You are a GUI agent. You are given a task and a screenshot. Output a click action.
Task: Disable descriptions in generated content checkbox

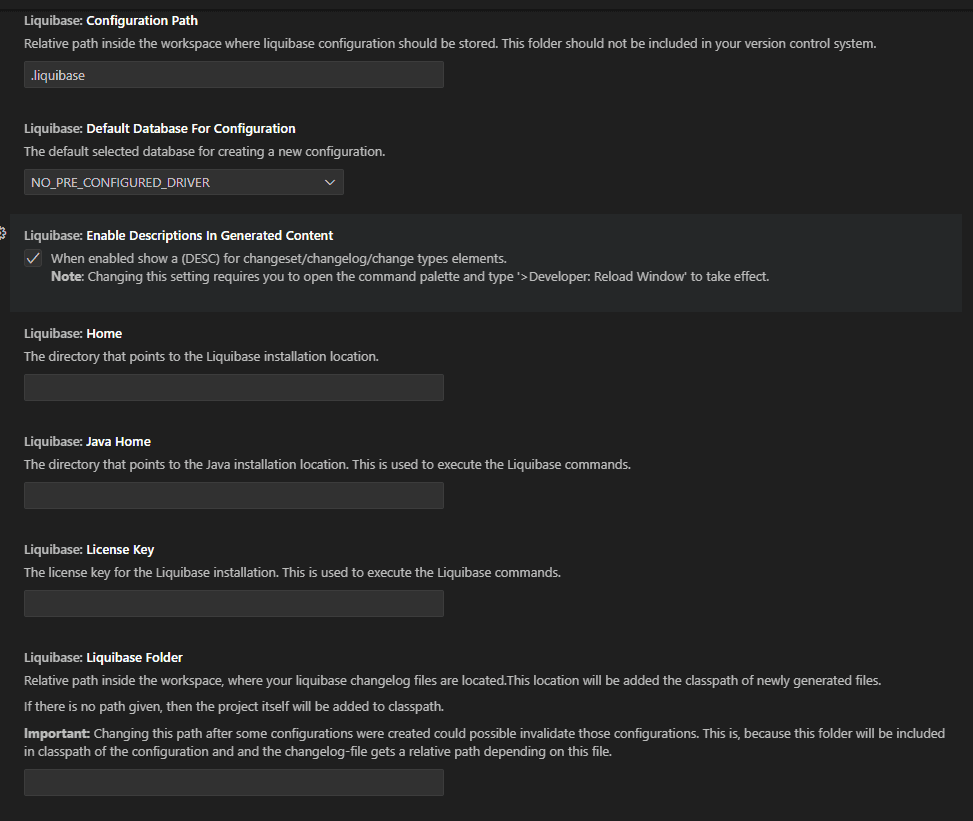[33, 257]
